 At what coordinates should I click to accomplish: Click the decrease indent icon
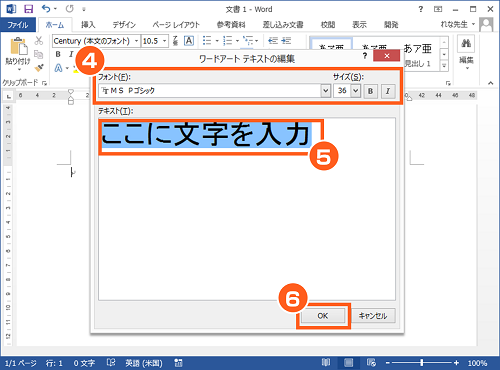pyautogui.click(x=273, y=41)
